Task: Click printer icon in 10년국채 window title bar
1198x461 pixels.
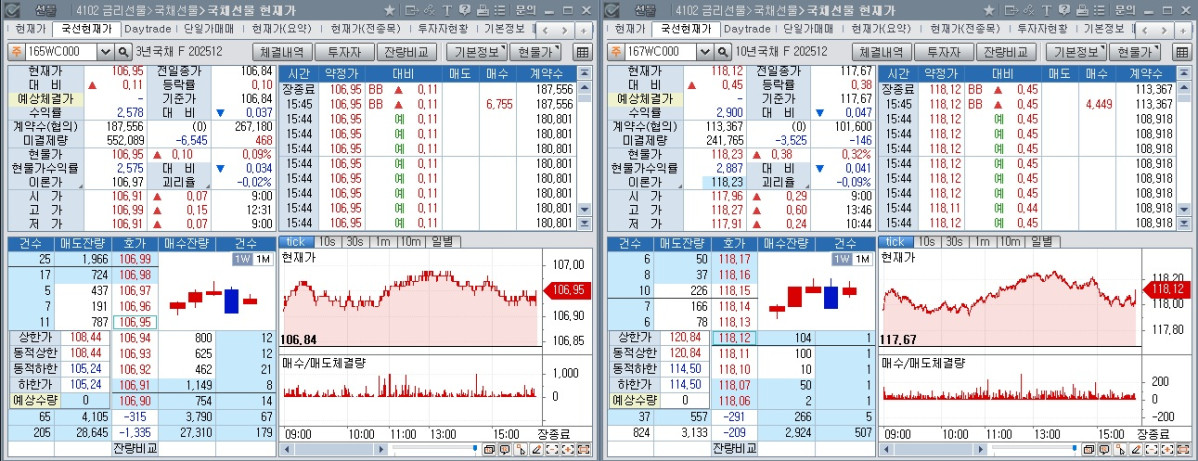Action: (1082, 11)
